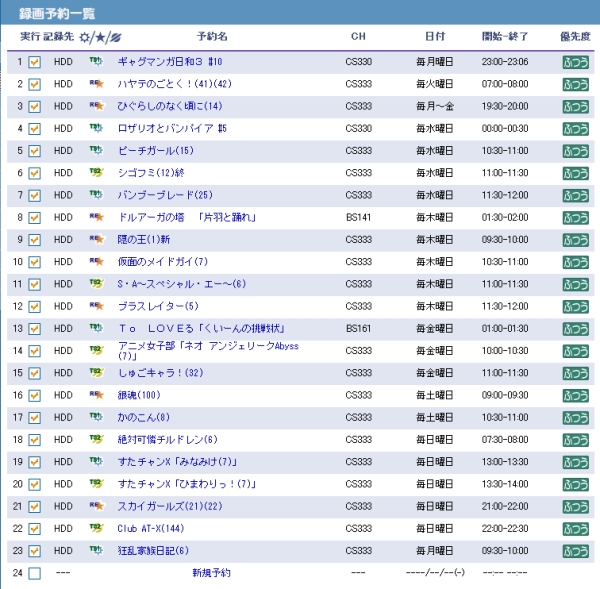Viewport: 600px width, 589px height.
Task: Click the ふつう priority button for row 9
Action: point(576,240)
